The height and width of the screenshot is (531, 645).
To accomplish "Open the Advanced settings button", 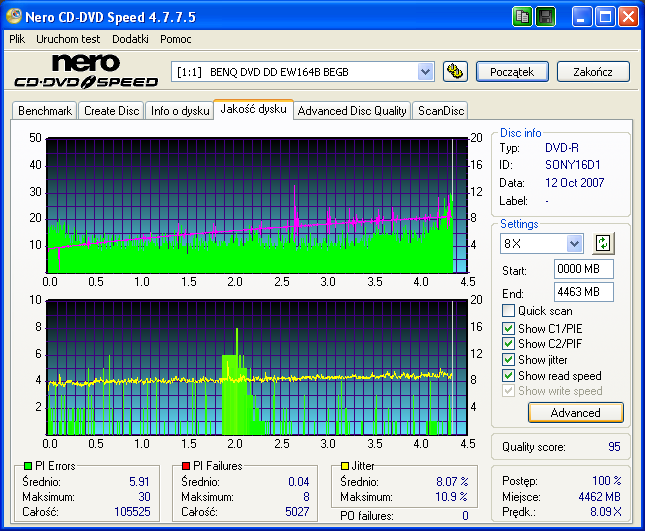I will click(575, 413).
